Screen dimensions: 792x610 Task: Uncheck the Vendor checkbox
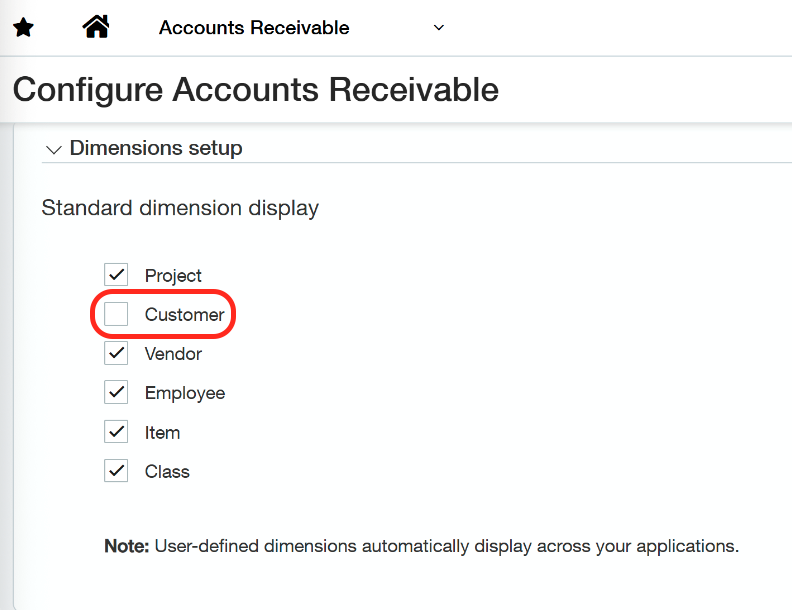(x=117, y=353)
